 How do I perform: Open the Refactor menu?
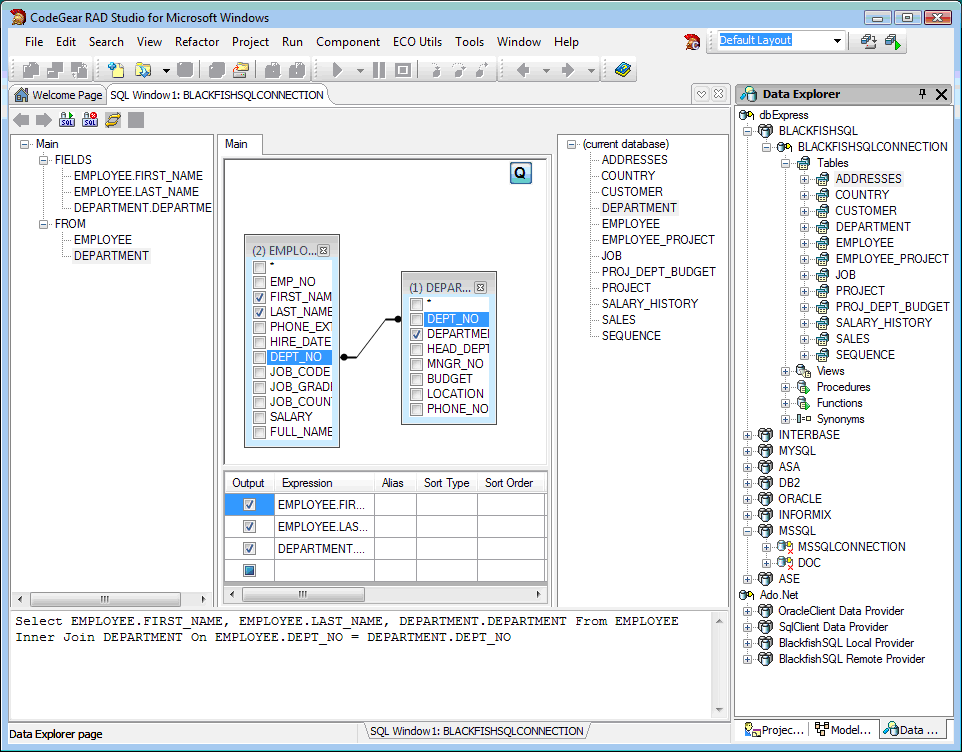[x=197, y=42]
